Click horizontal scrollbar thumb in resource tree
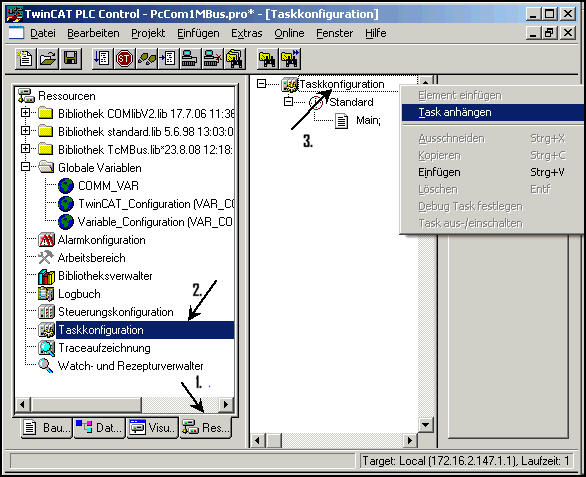The image size is (586, 477). 86,404
